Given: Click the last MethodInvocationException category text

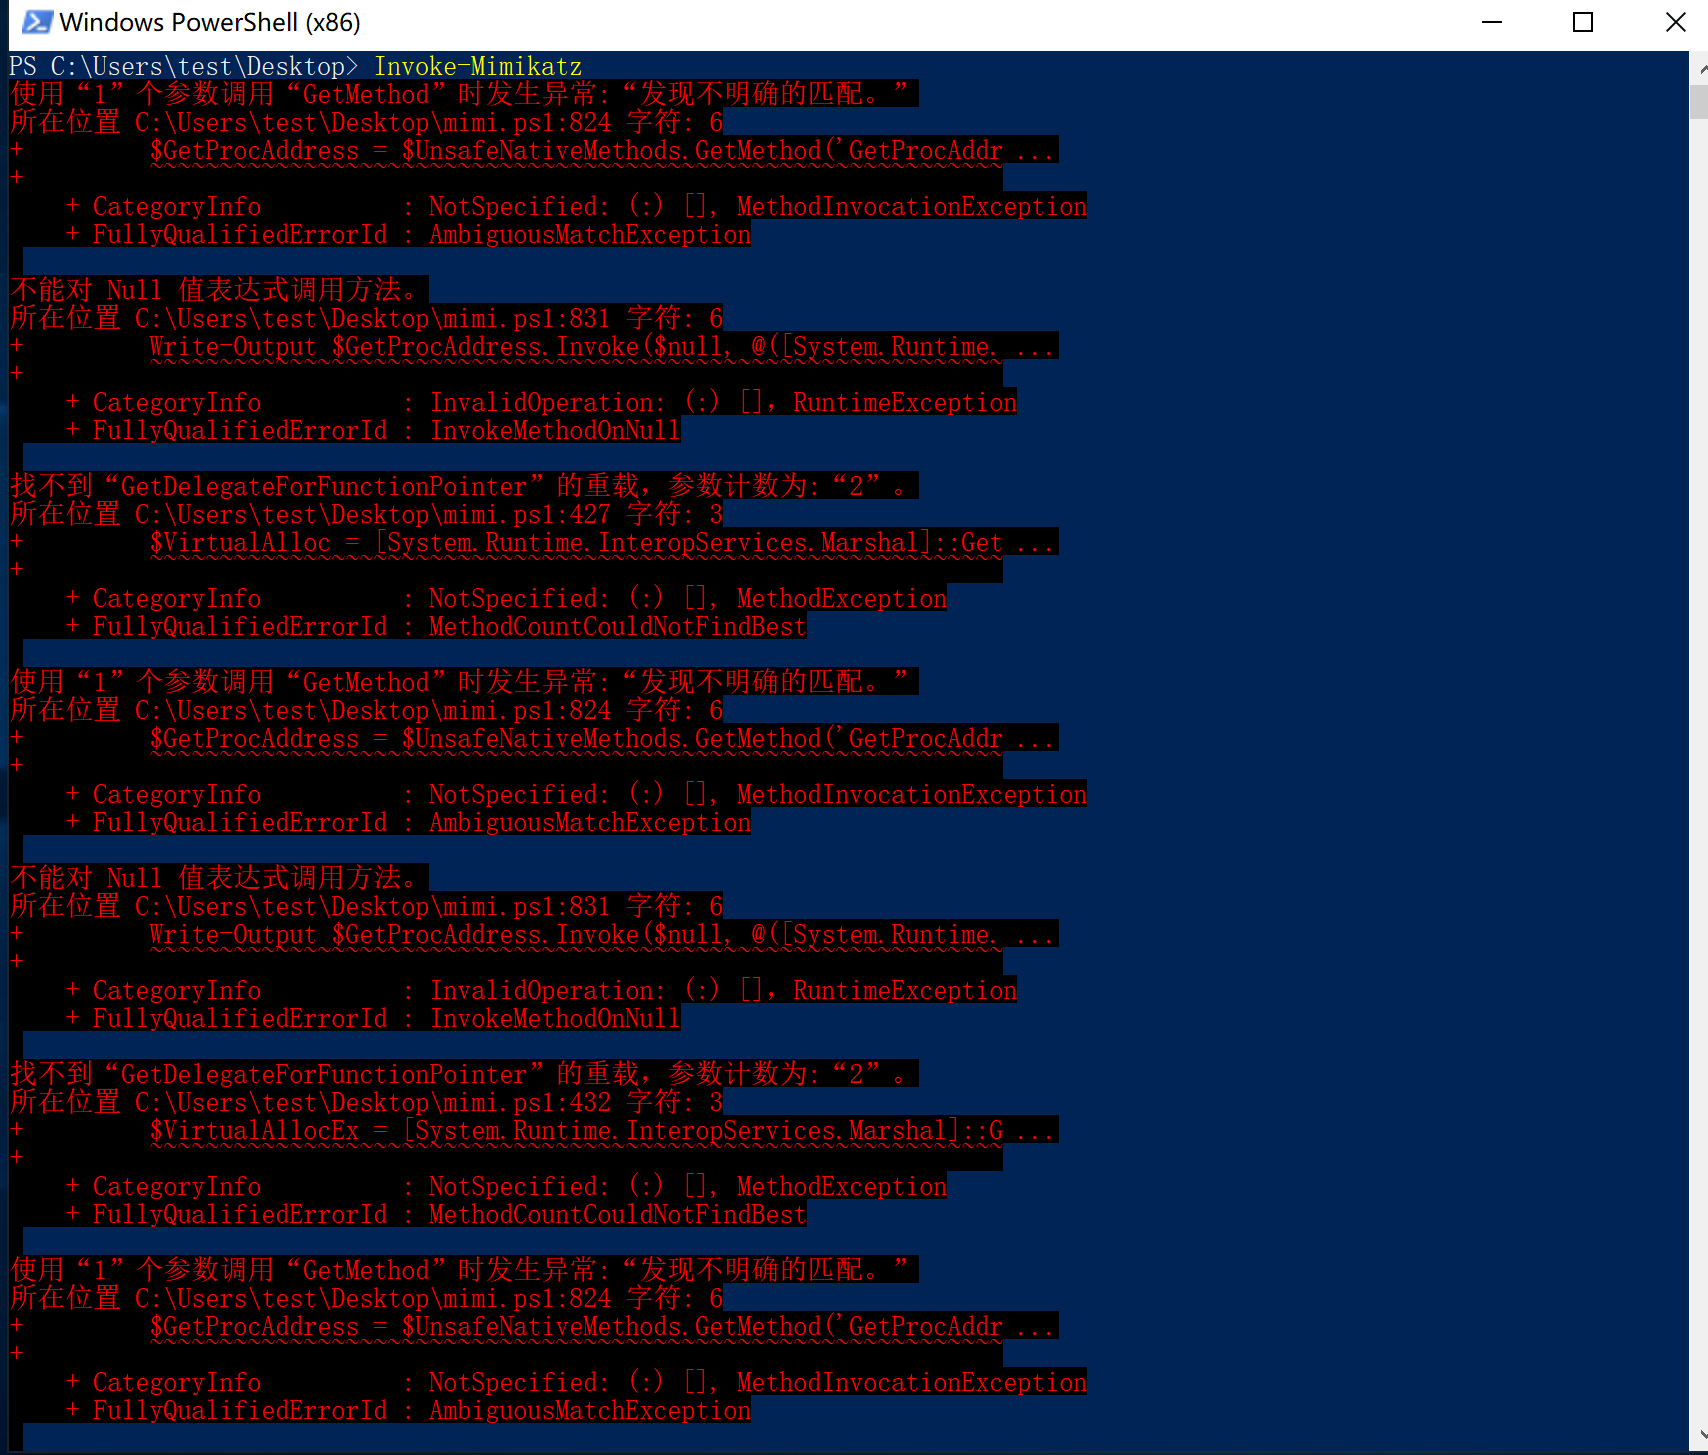Looking at the screenshot, I should tap(911, 1383).
